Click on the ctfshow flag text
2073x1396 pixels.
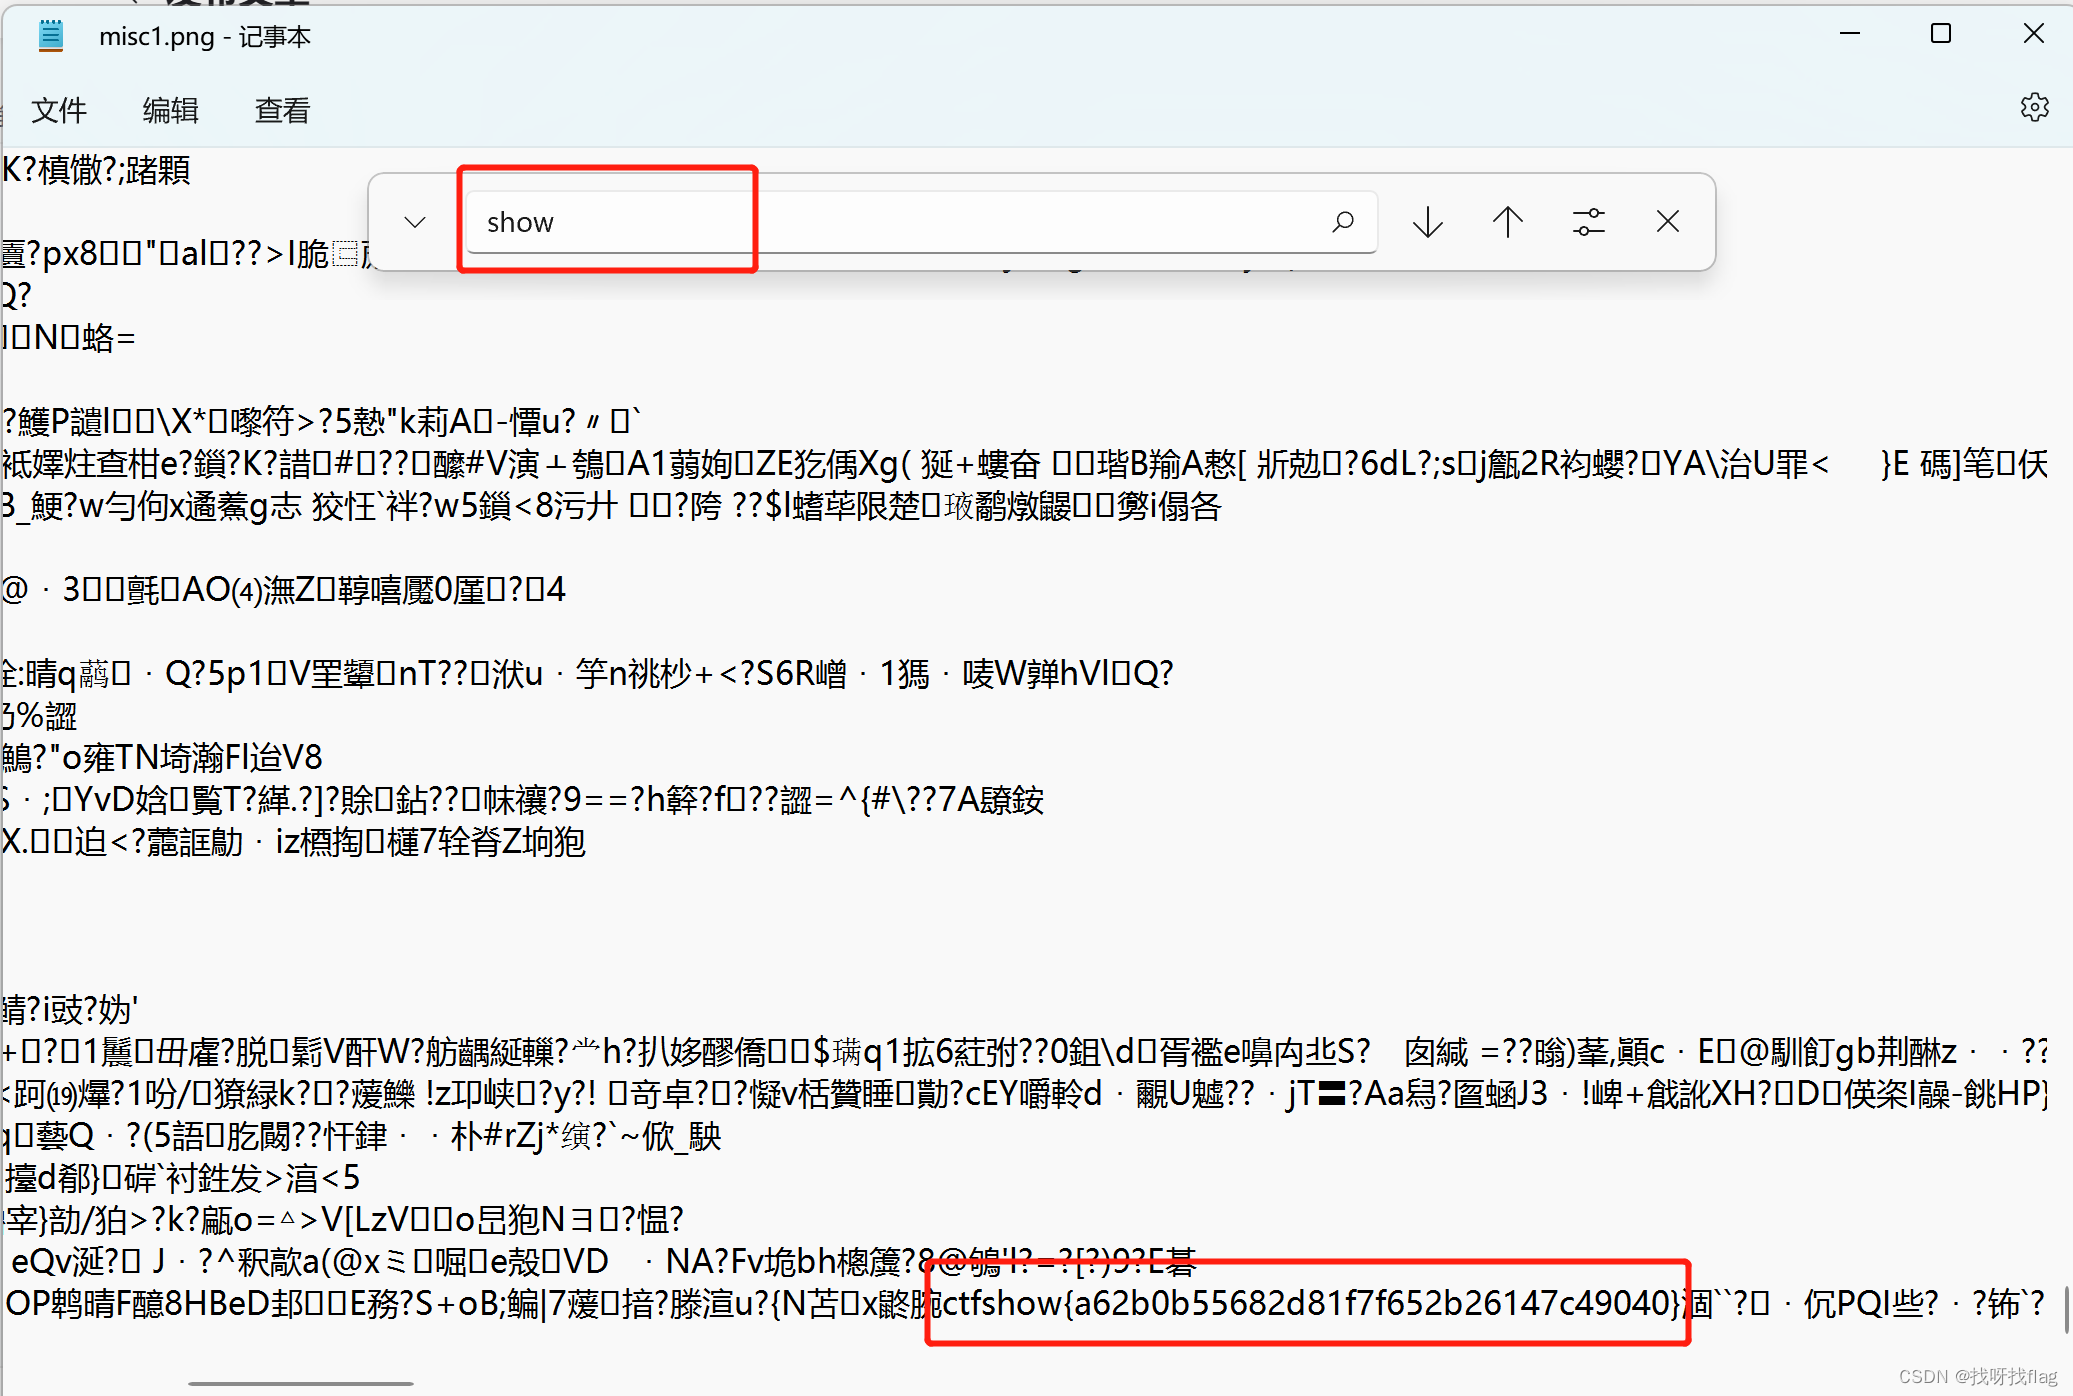(1310, 1303)
